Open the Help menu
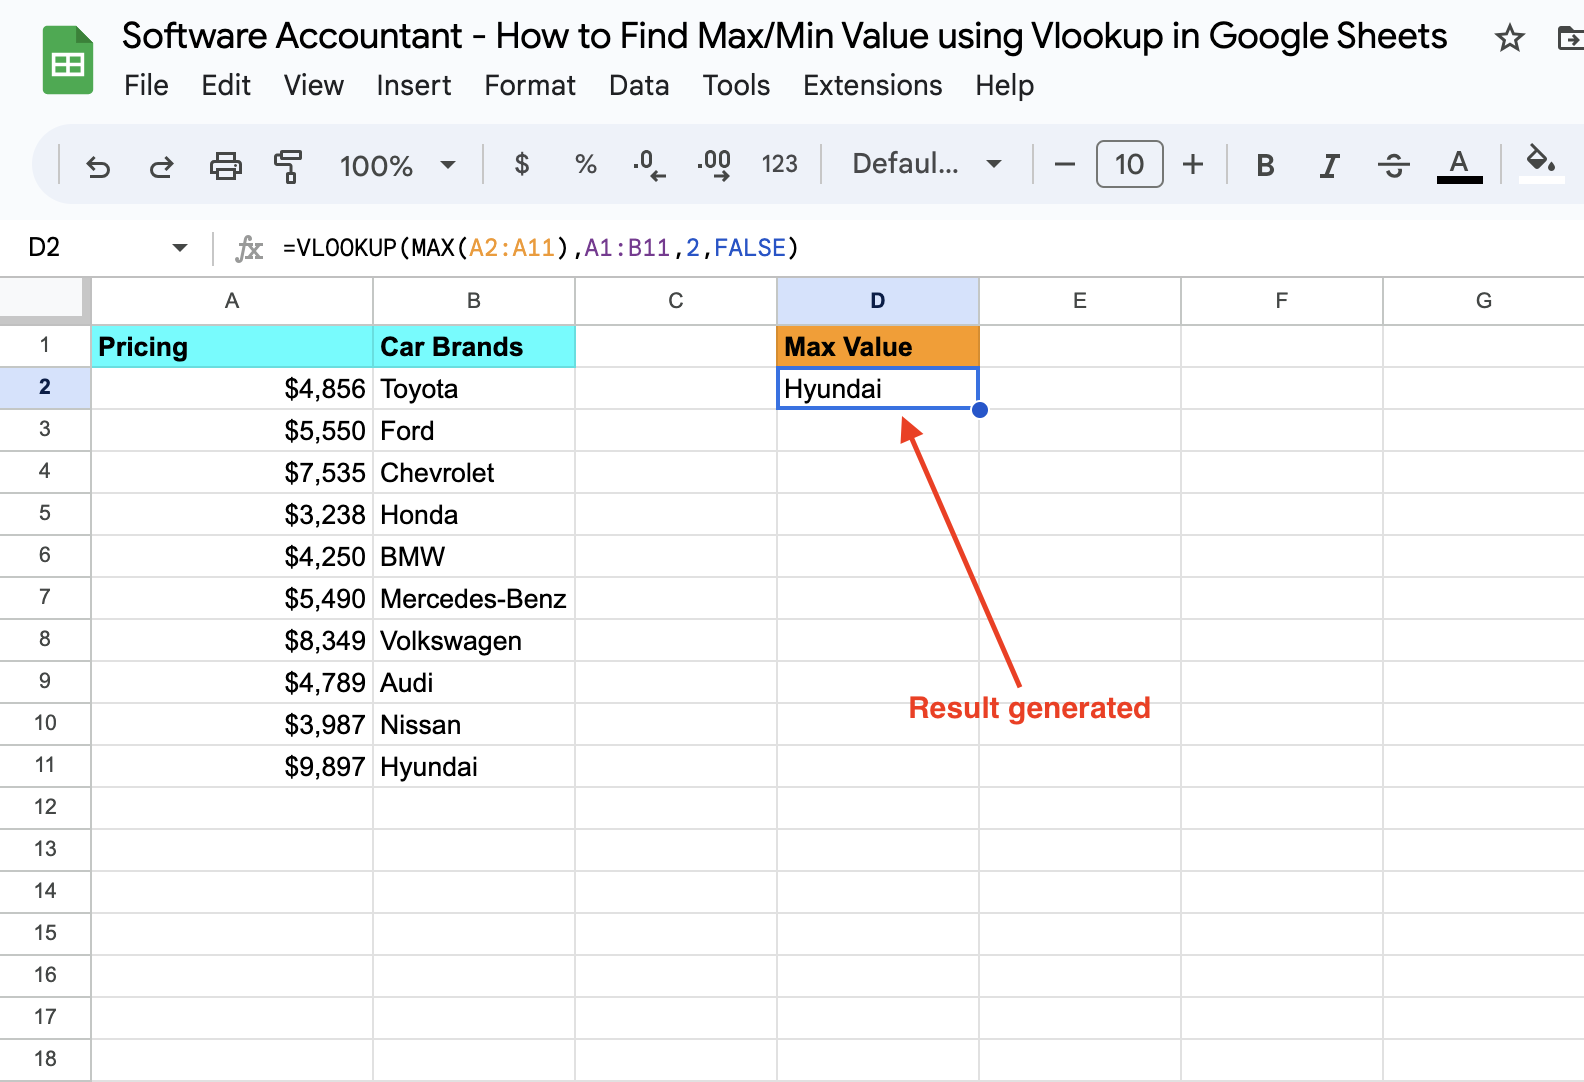 tap(1004, 86)
